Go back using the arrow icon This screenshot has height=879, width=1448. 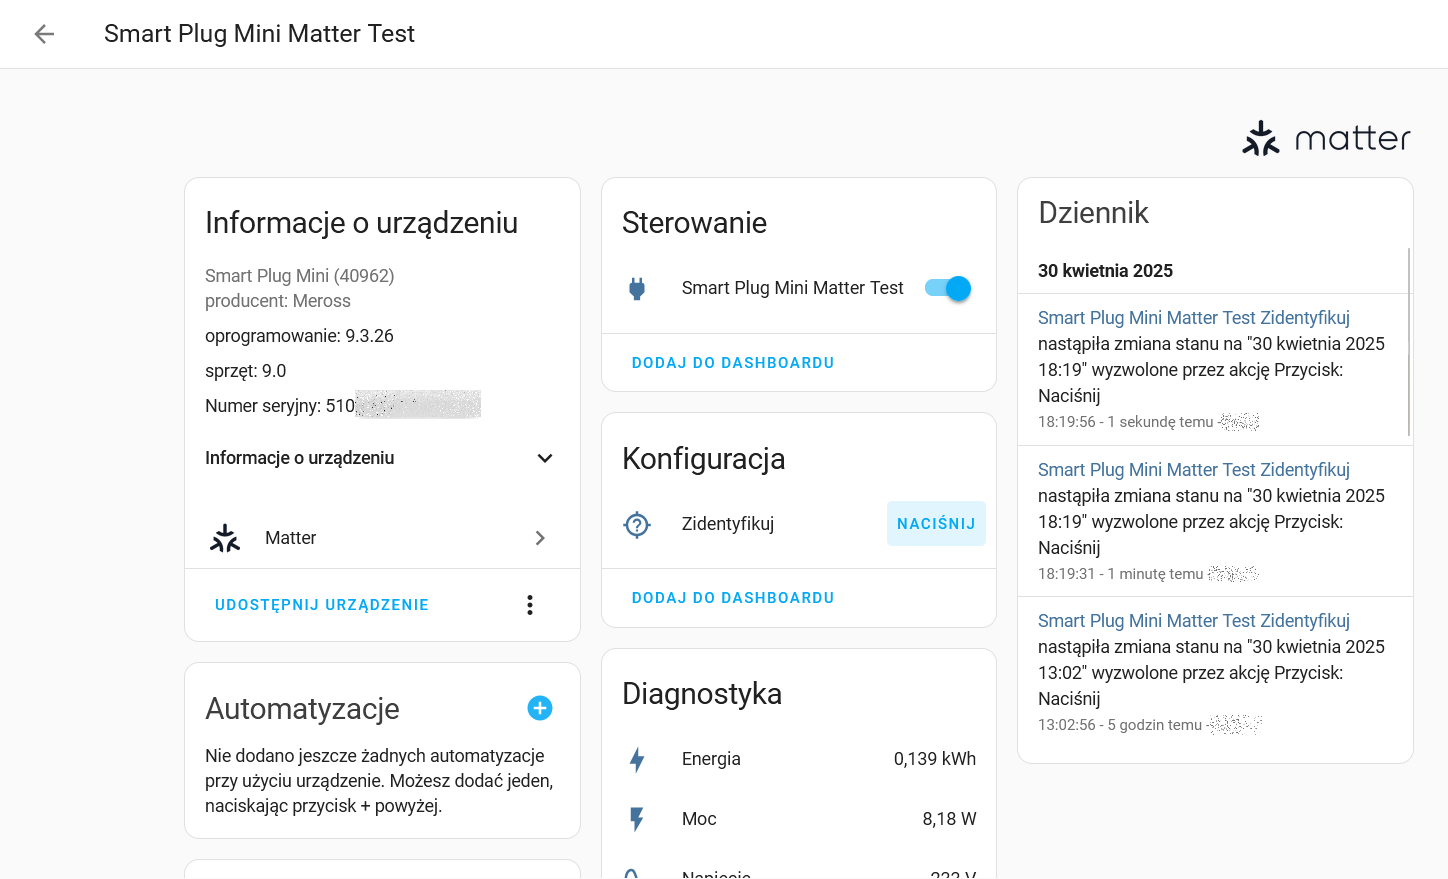(44, 34)
